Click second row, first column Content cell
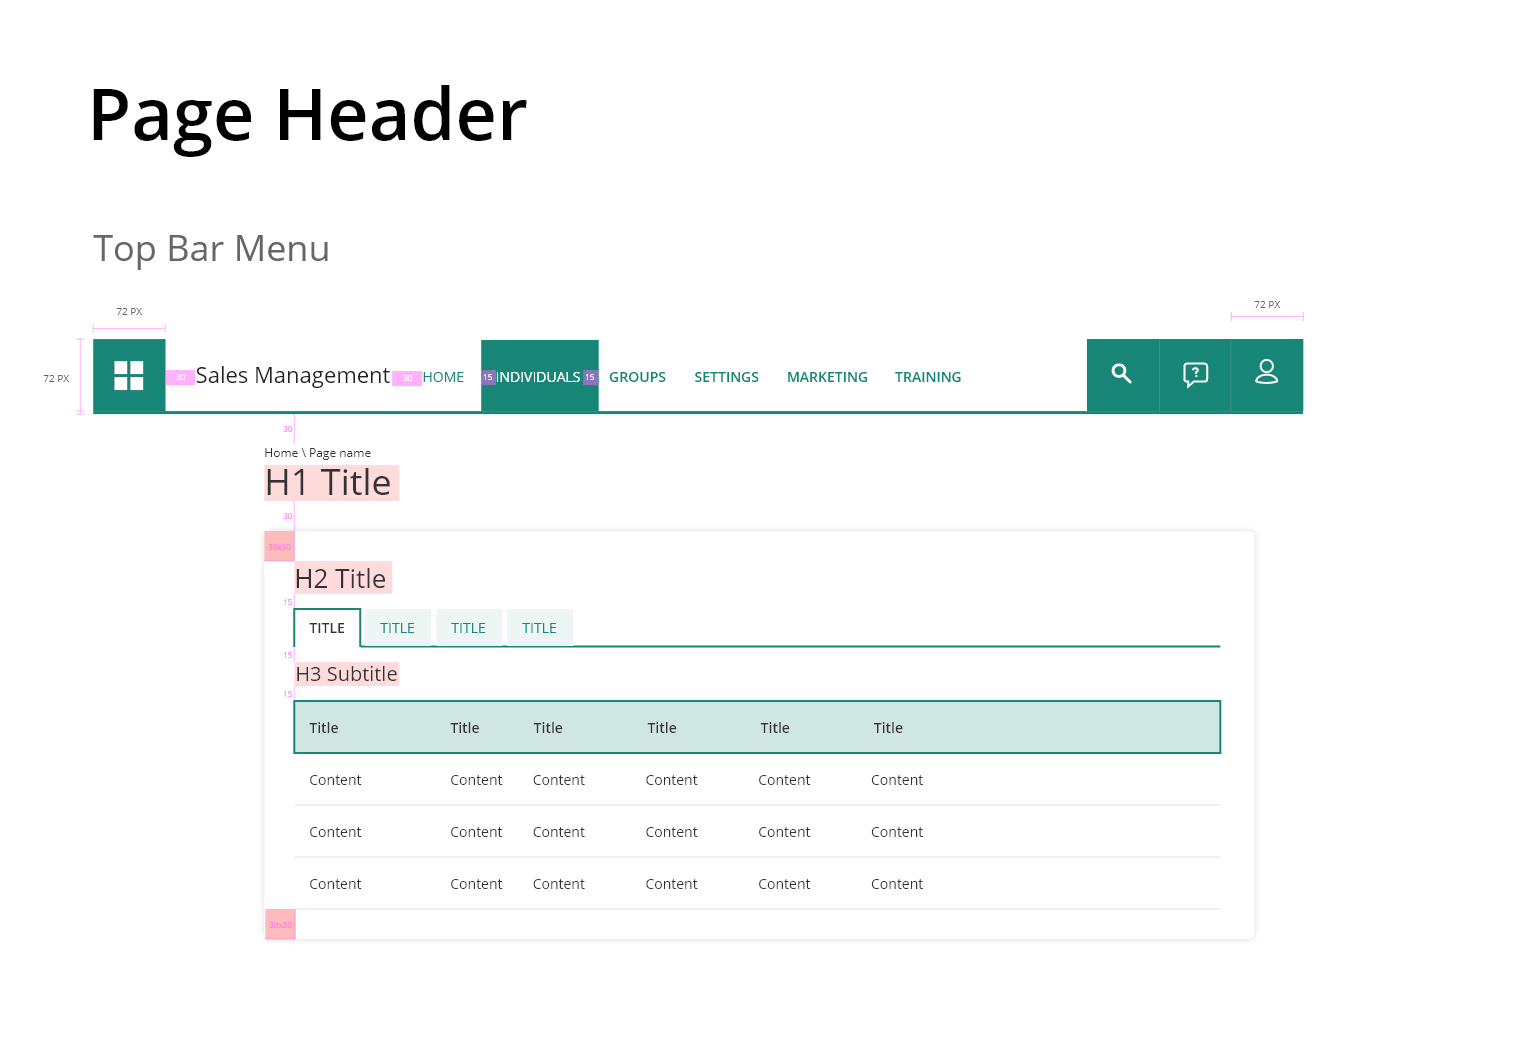Image resolution: width=1519 pixels, height=1052 pixels. coord(335,832)
